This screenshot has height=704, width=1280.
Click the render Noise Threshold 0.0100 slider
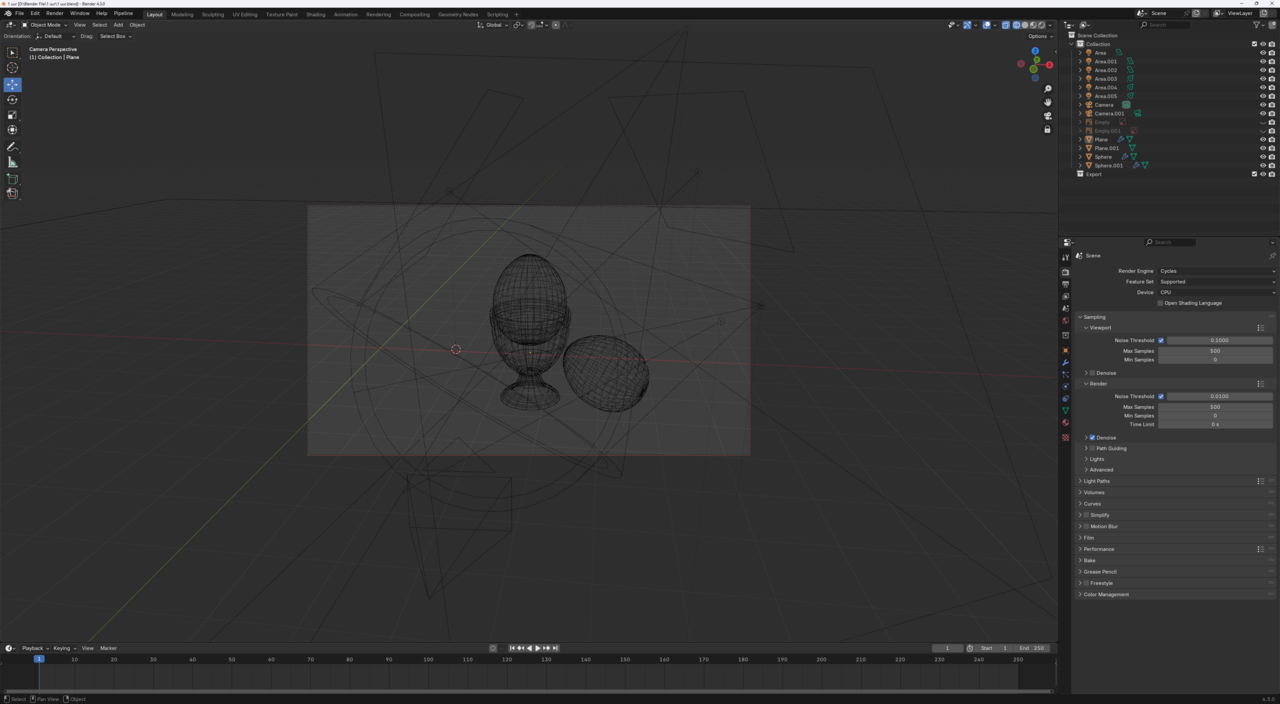pyautogui.click(x=1219, y=396)
